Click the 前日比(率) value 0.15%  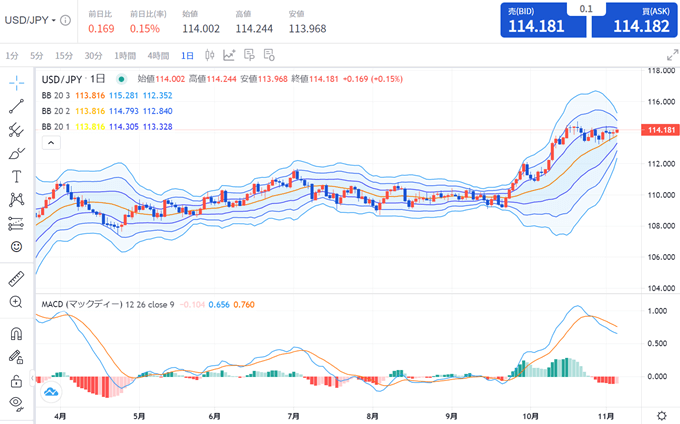pos(145,29)
